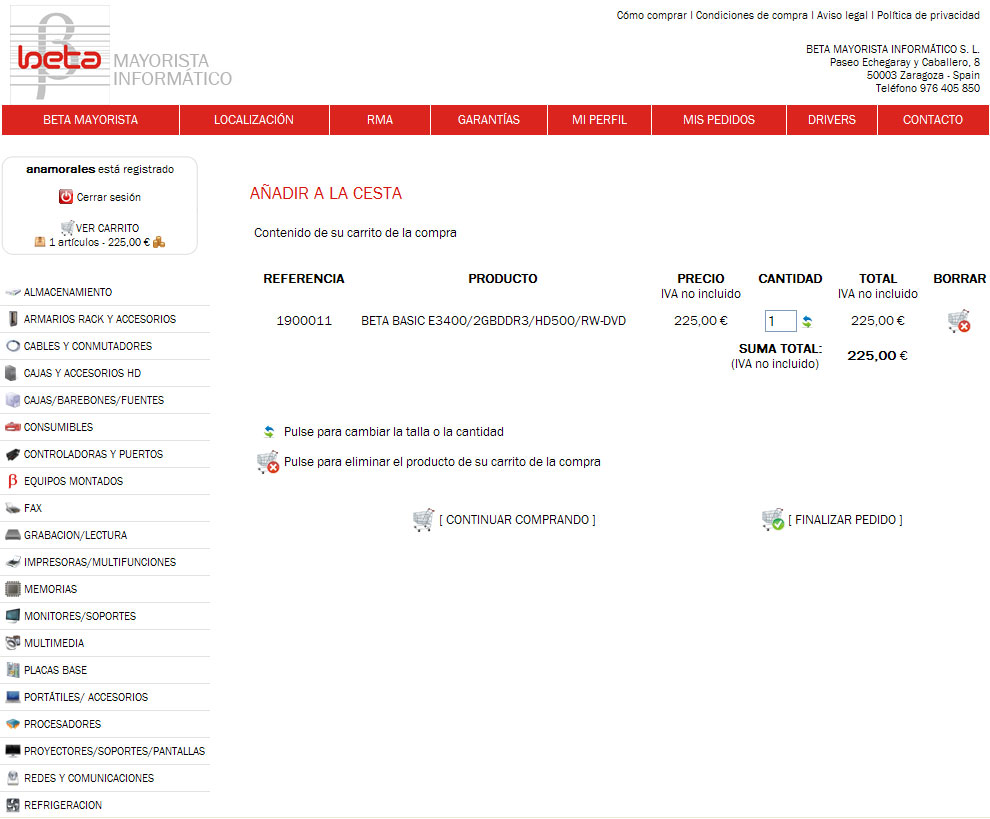Click the CONSUMIBLES red cartridge icon

[x=13, y=427]
